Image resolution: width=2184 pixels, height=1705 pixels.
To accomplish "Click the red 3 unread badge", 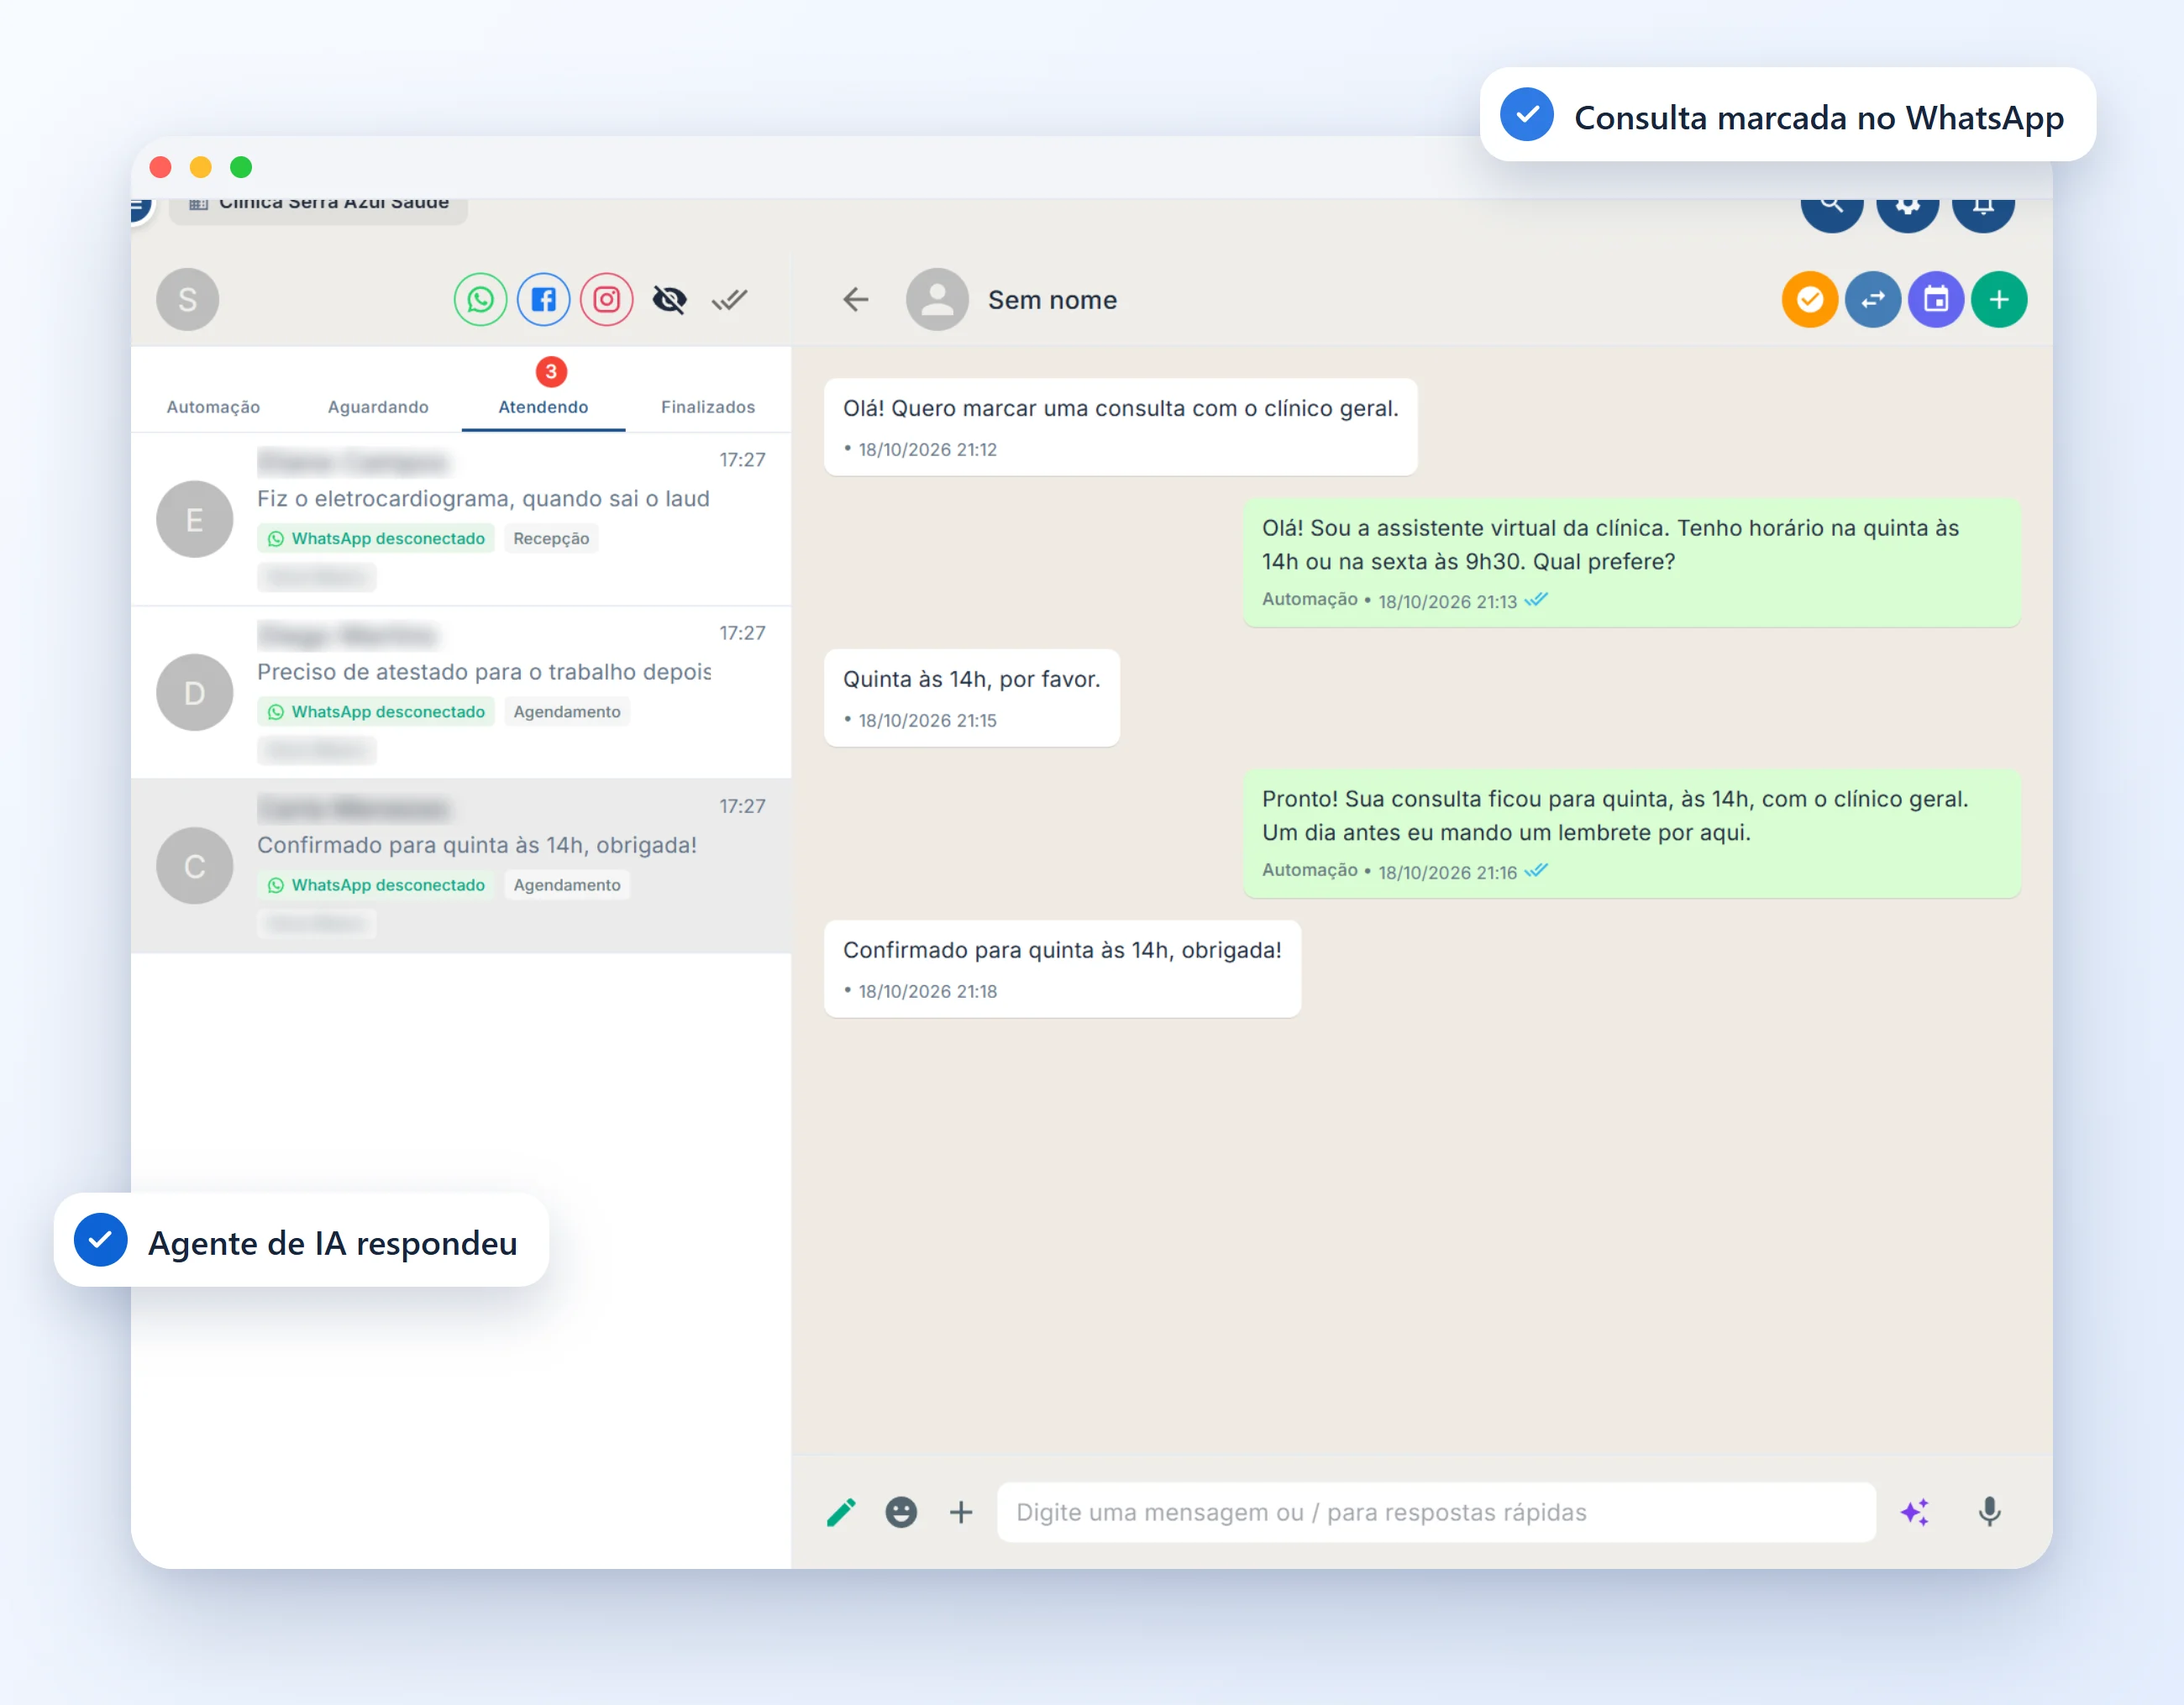I will click(551, 371).
